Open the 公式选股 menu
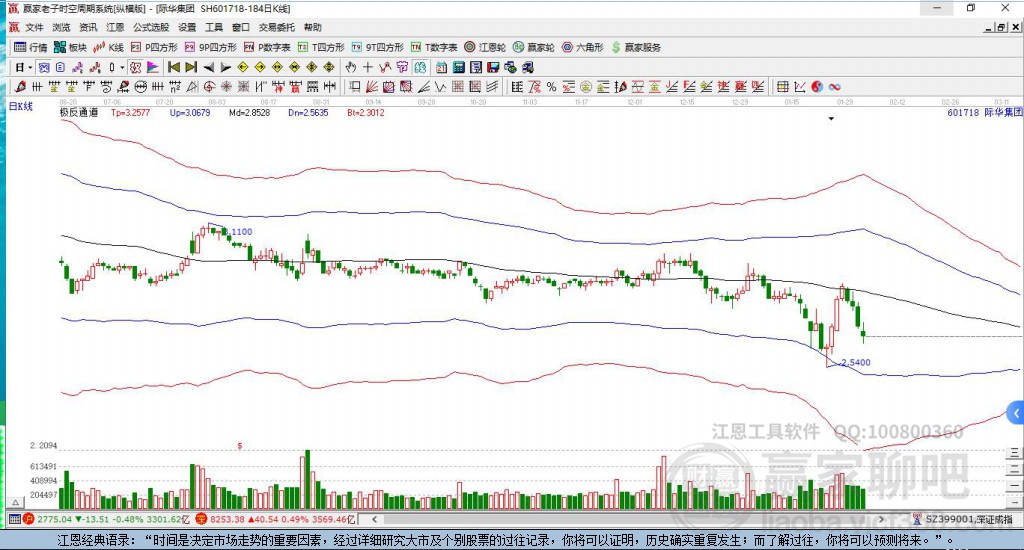 tap(150, 27)
